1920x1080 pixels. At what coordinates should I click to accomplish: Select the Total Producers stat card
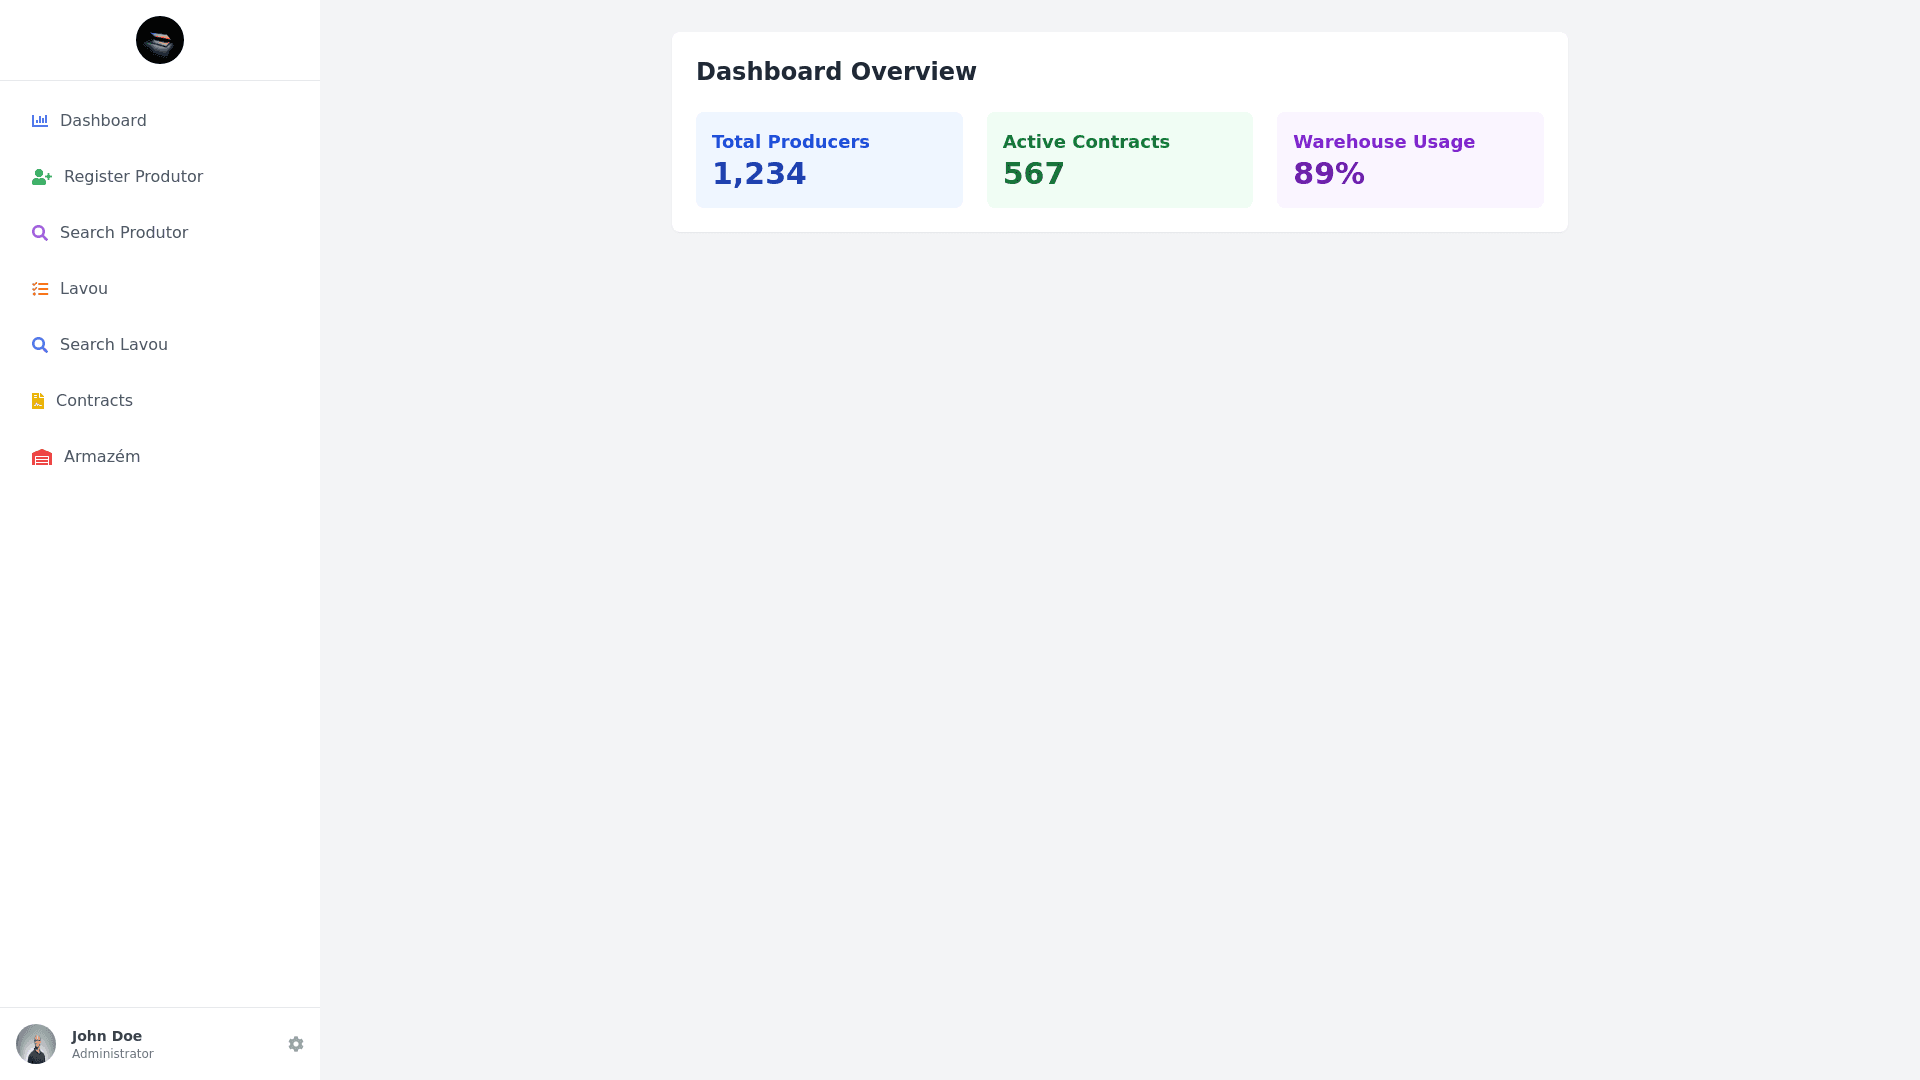pyautogui.click(x=829, y=160)
